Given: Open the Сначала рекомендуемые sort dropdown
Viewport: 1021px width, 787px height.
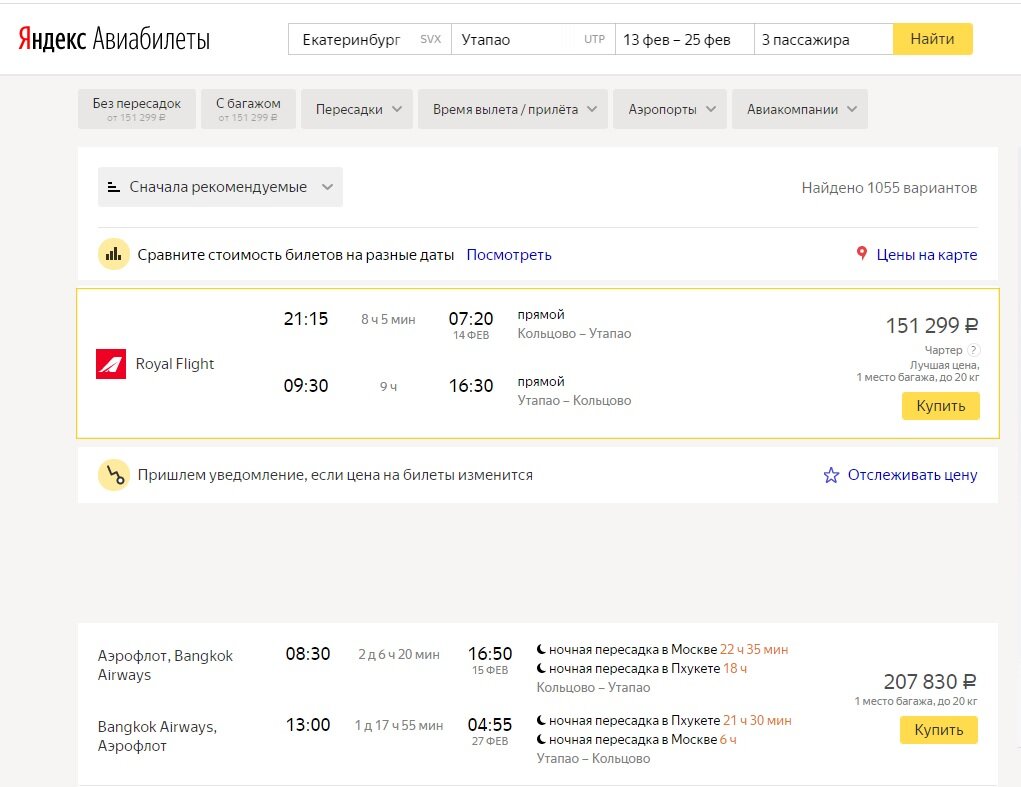Looking at the screenshot, I should [x=220, y=187].
